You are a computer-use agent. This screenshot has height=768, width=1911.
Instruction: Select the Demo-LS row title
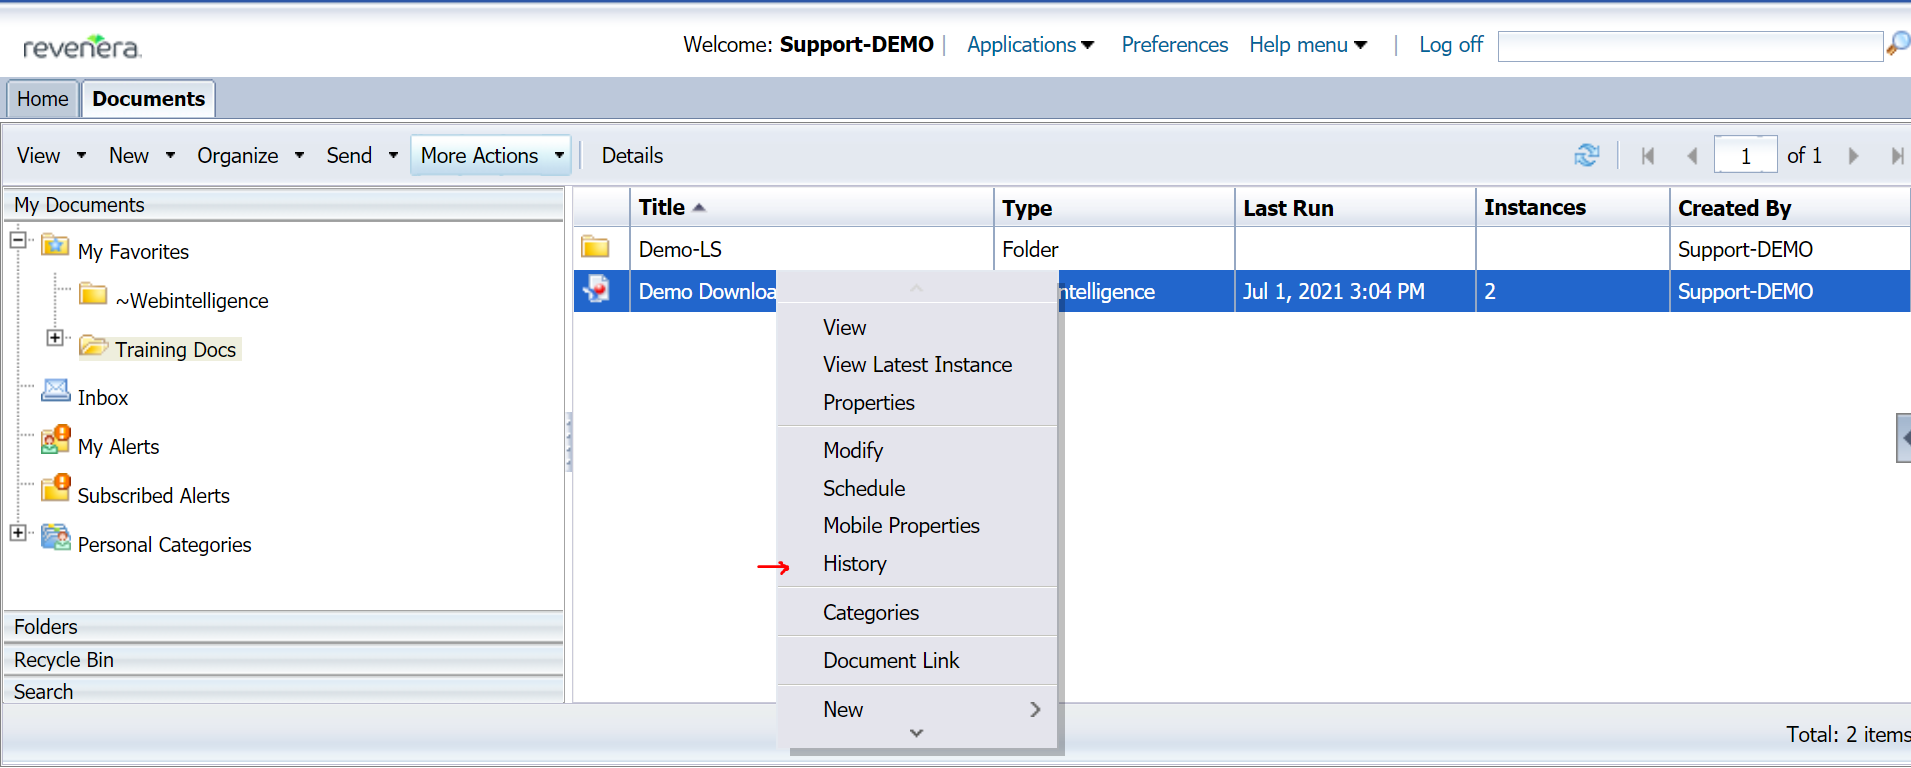tap(680, 250)
